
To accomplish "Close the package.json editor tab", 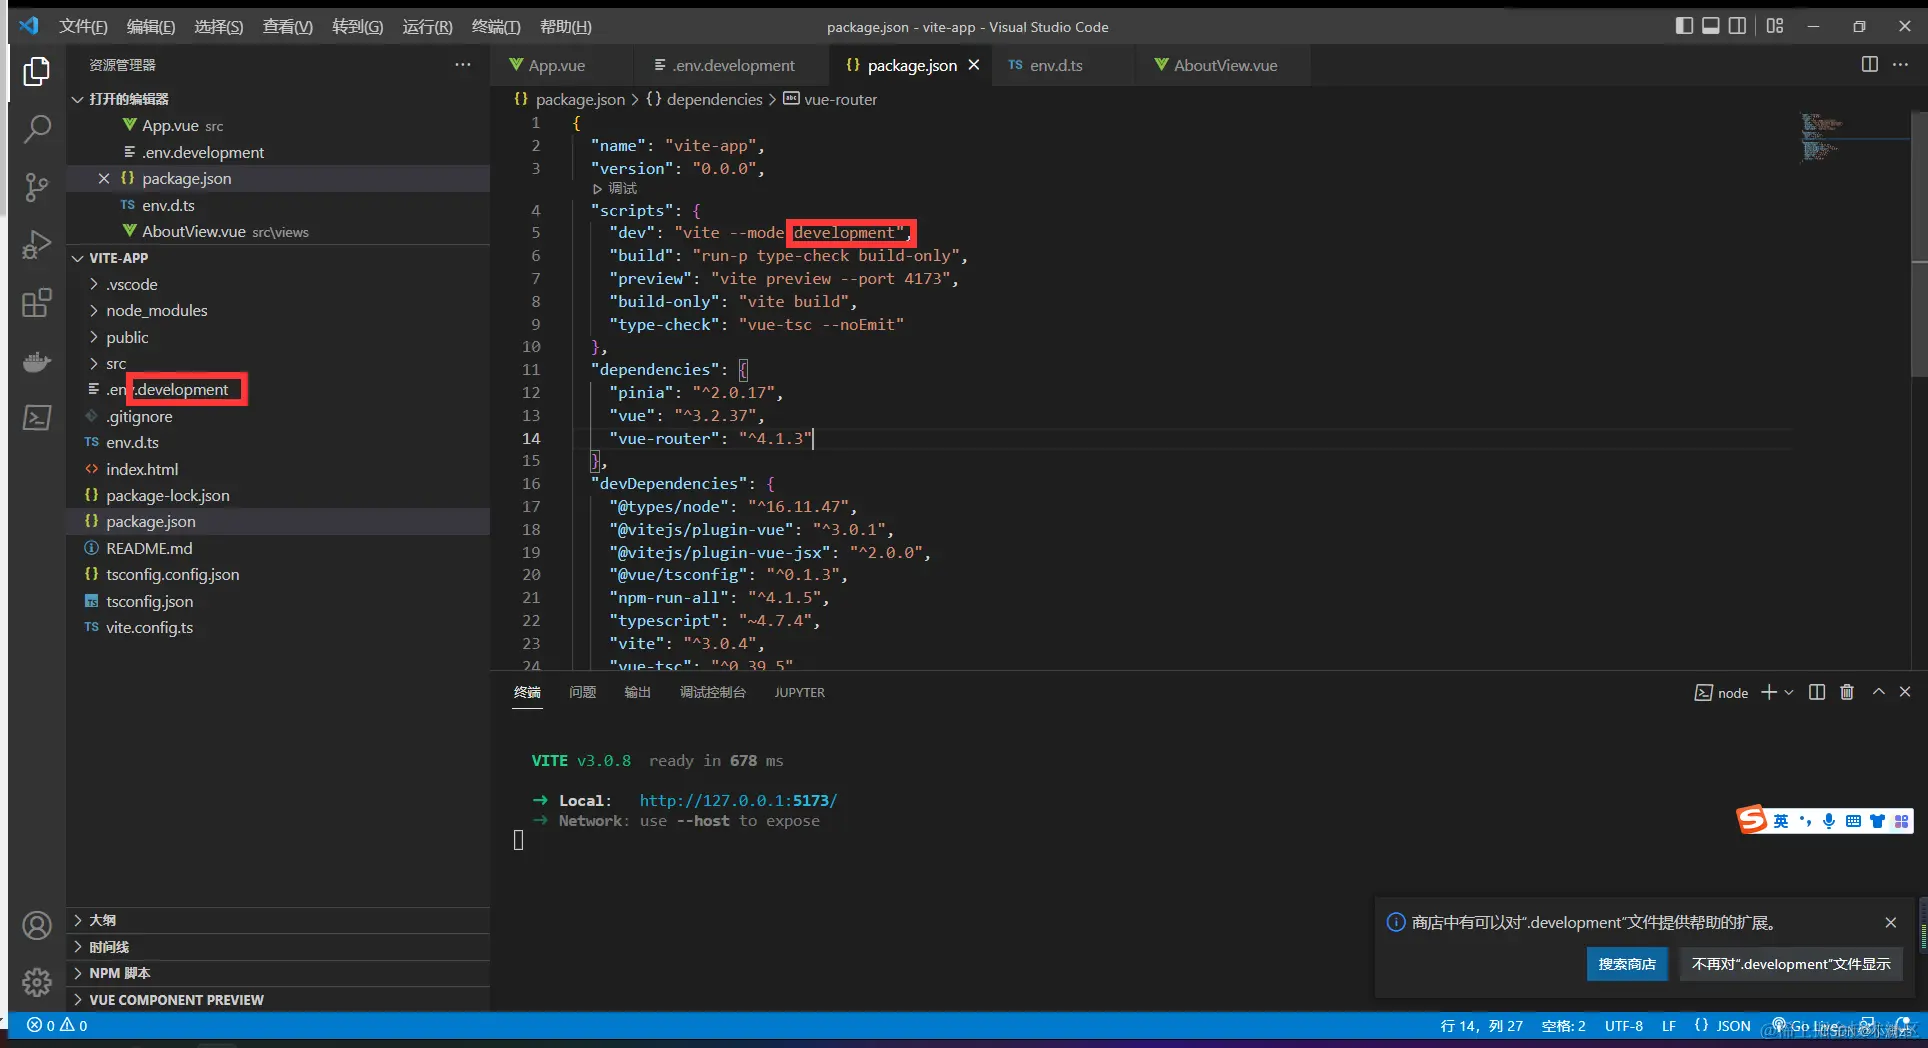I will [973, 65].
